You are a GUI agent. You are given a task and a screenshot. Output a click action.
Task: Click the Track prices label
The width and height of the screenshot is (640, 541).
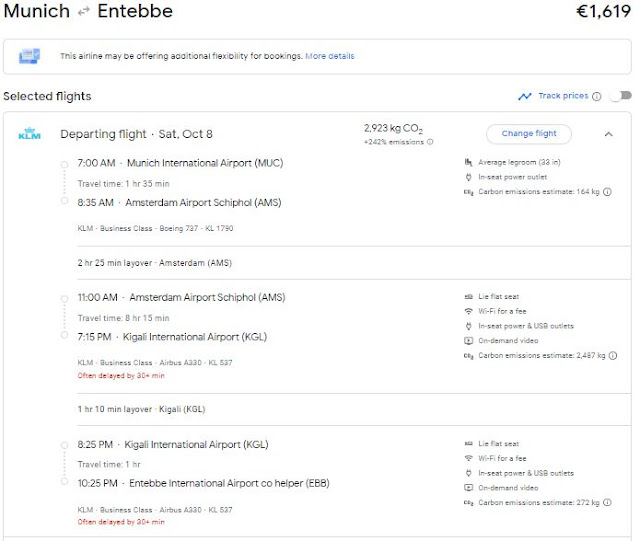563,96
